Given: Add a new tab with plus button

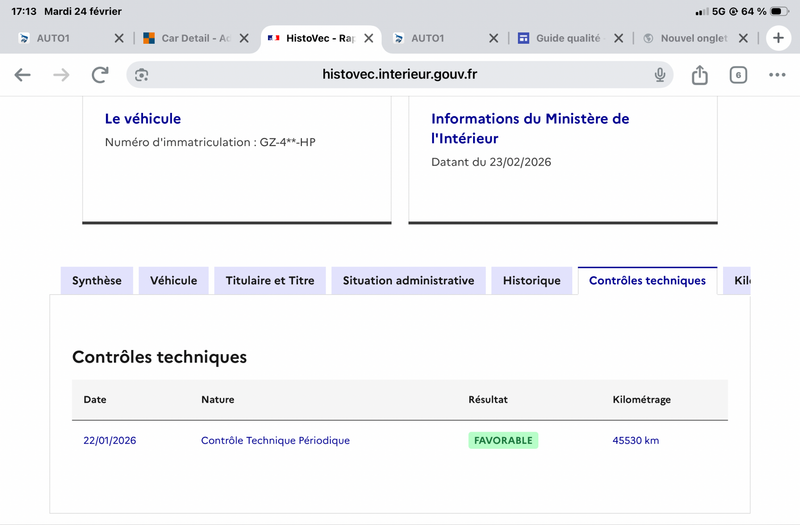Looking at the screenshot, I should [x=778, y=38].
